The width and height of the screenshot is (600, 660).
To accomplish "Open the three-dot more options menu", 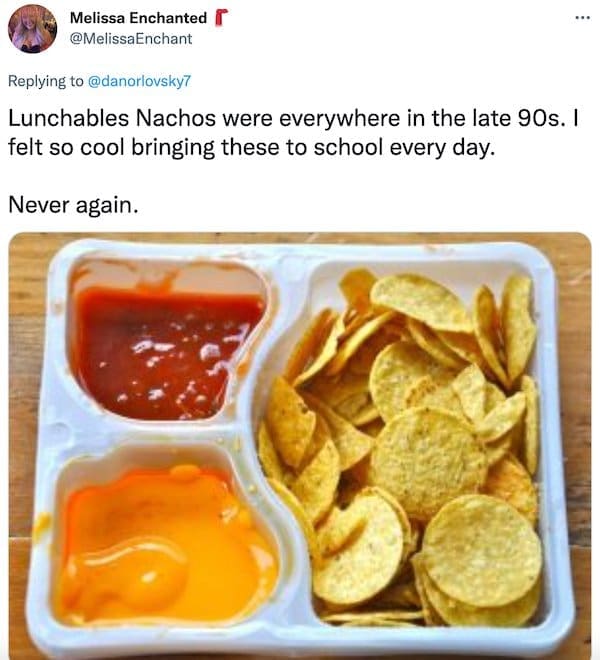I will (583, 18).
